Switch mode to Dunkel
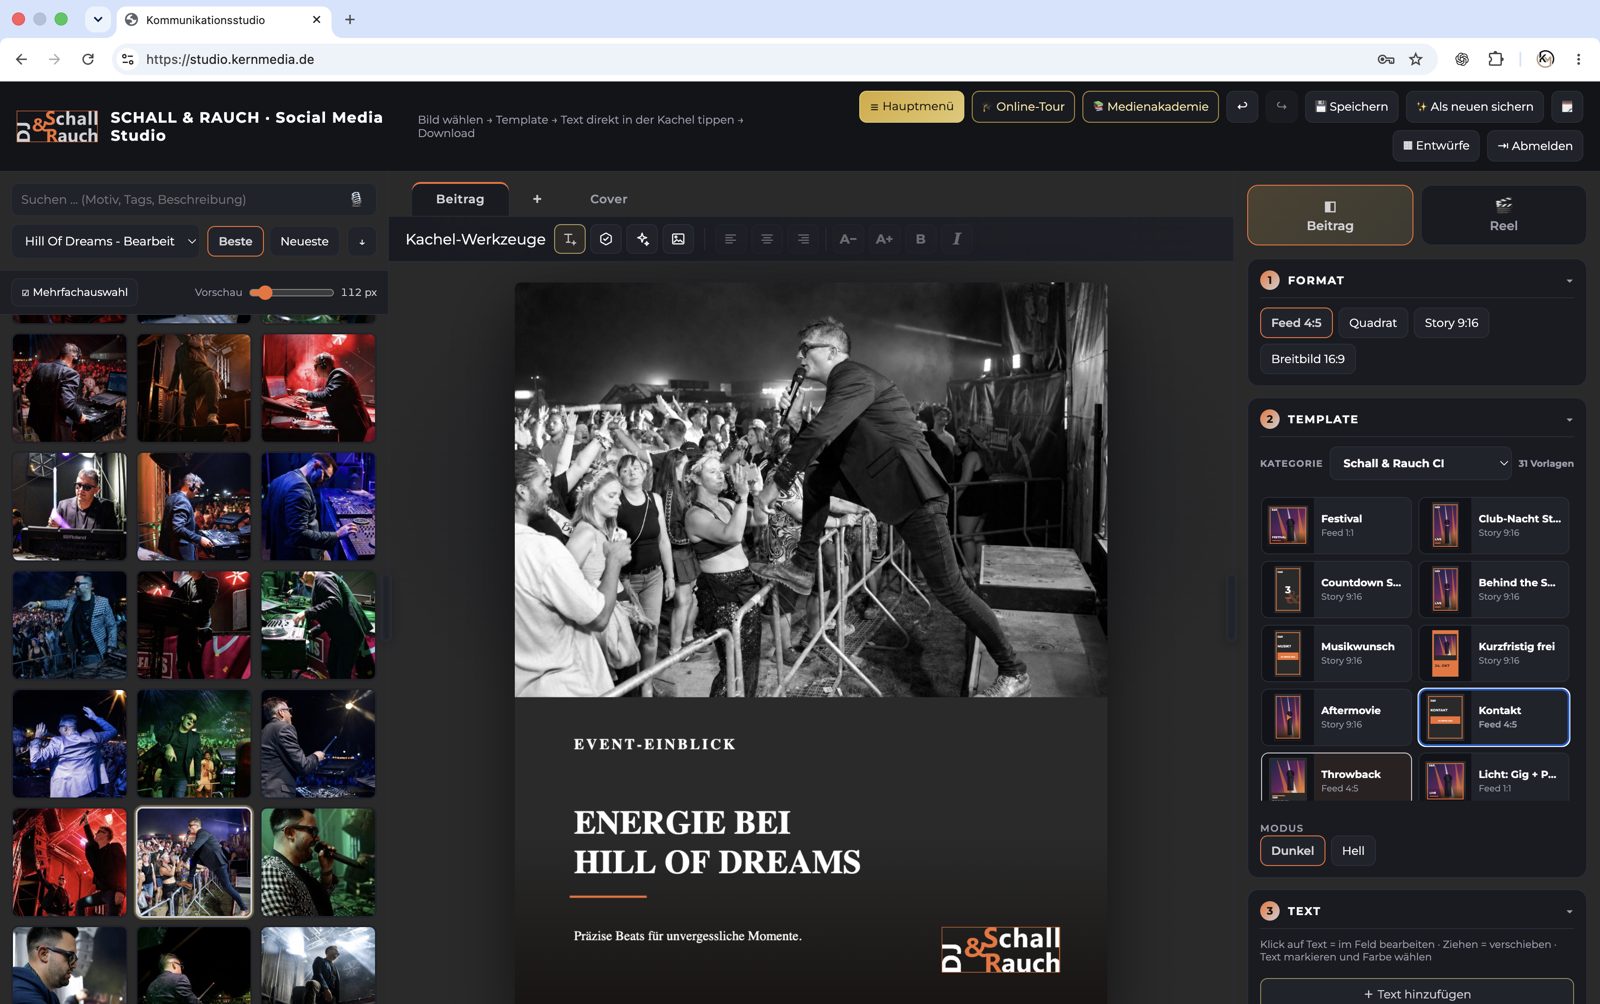This screenshot has height=1004, width=1600. point(1292,851)
